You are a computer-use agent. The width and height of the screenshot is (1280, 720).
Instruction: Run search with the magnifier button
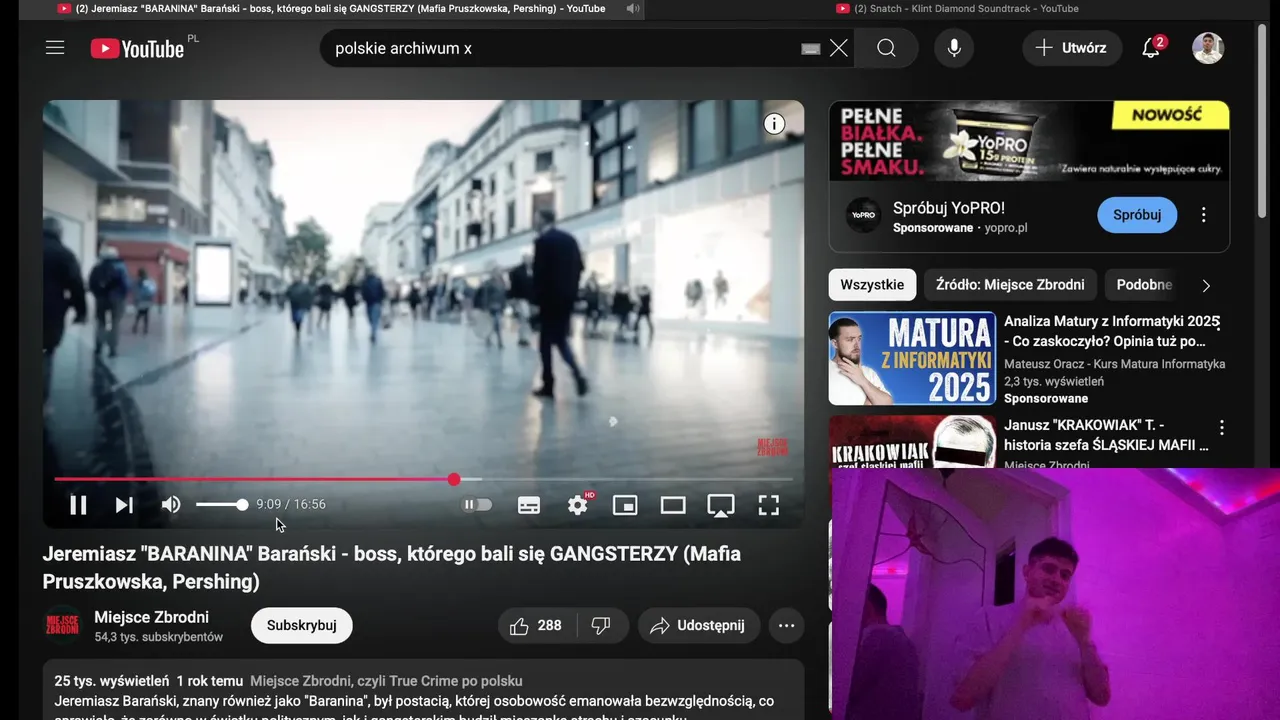[x=886, y=48]
